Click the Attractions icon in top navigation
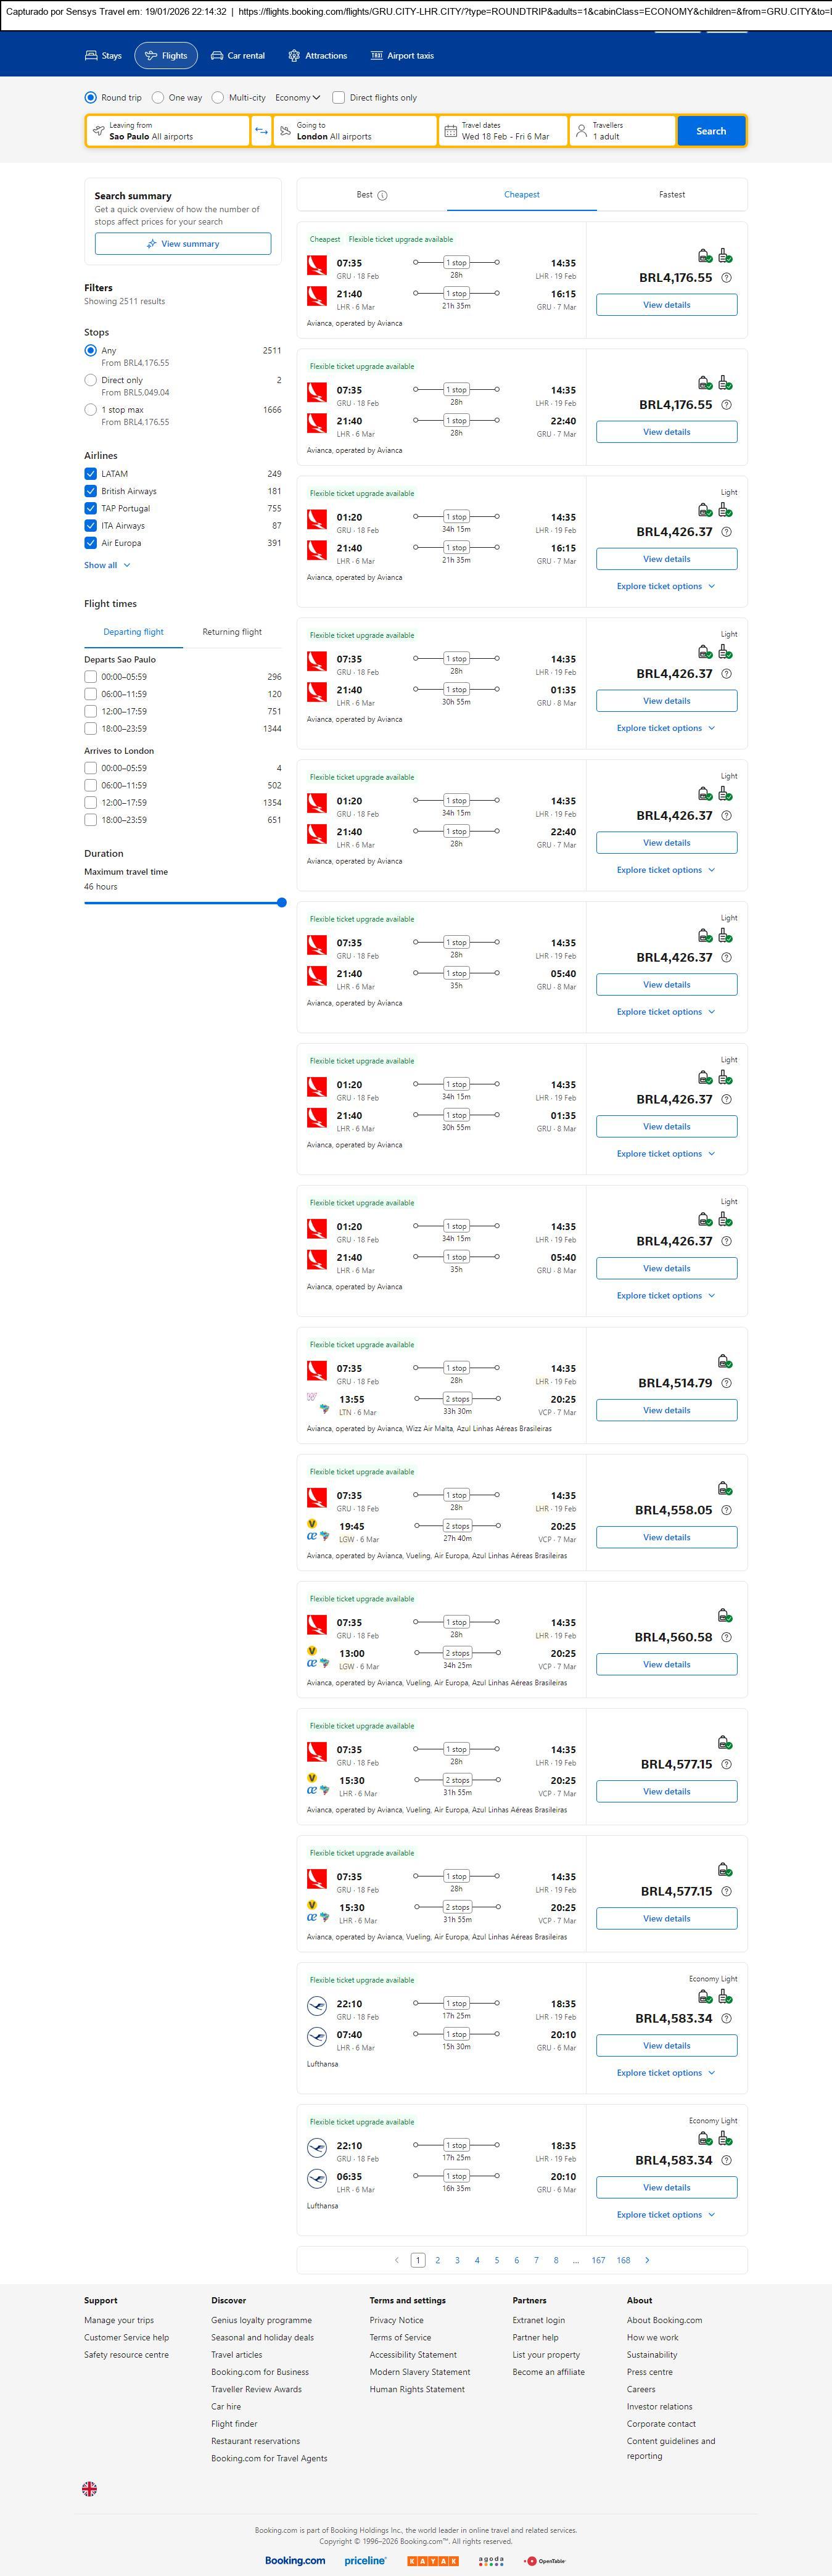Screen dimensions: 832x2576 [294, 56]
